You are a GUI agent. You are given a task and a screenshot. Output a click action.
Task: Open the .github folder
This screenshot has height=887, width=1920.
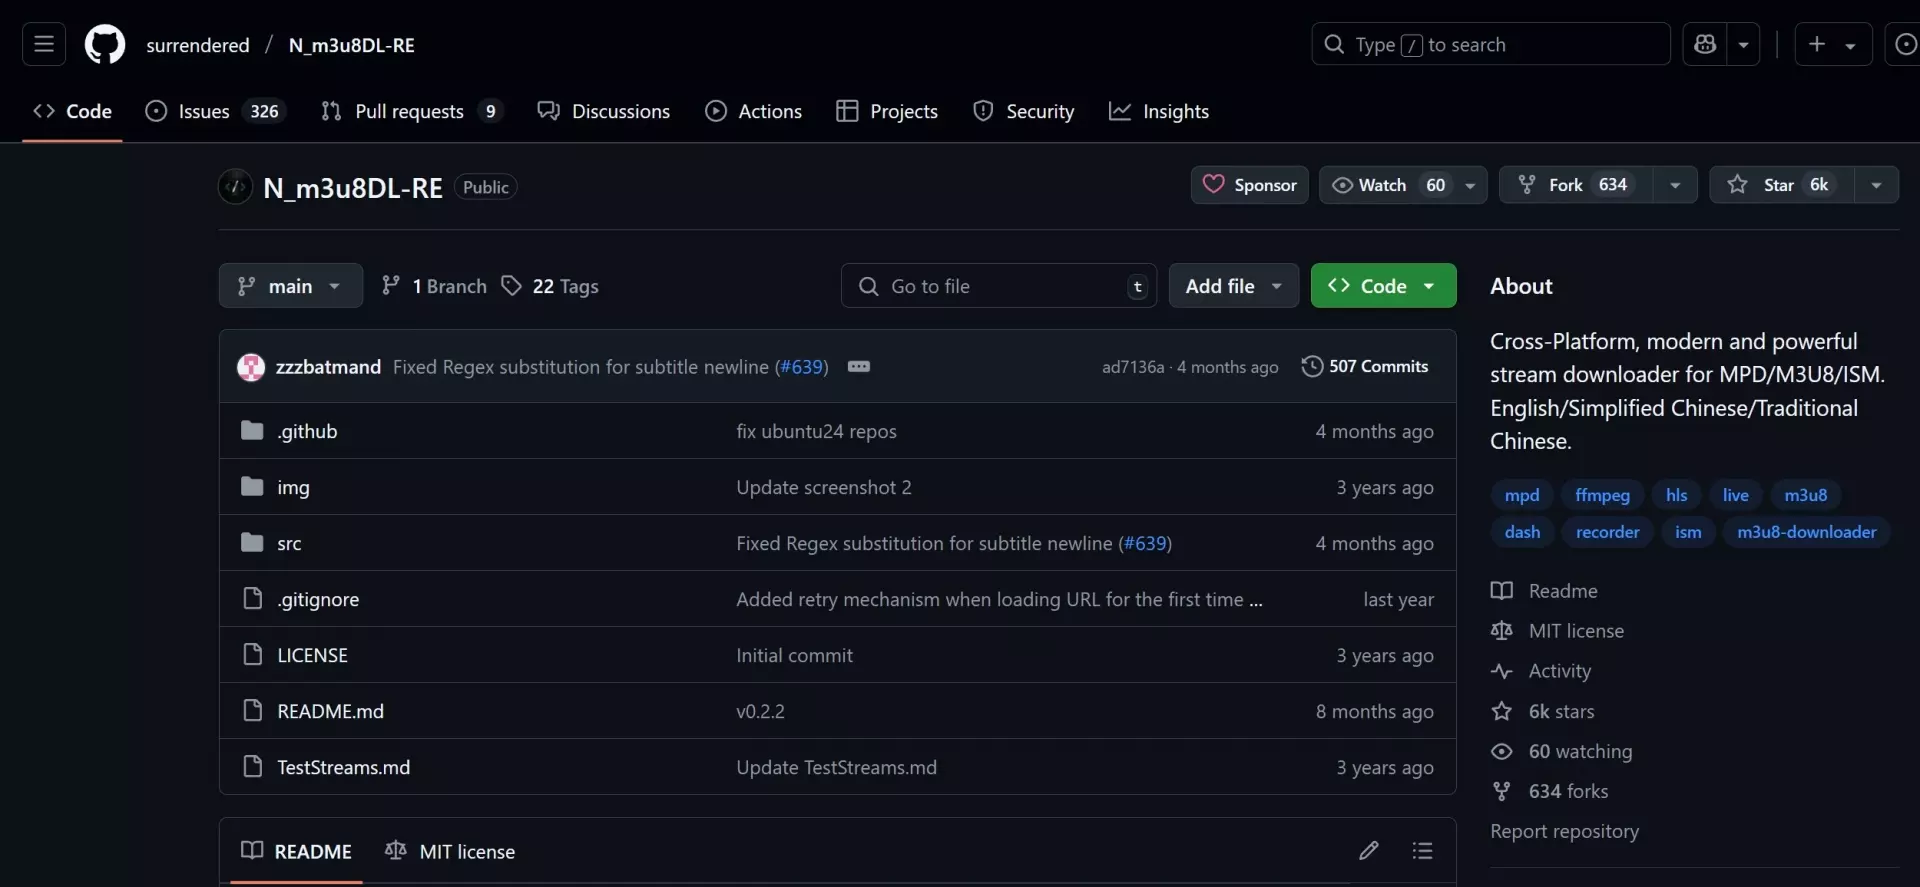(307, 431)
